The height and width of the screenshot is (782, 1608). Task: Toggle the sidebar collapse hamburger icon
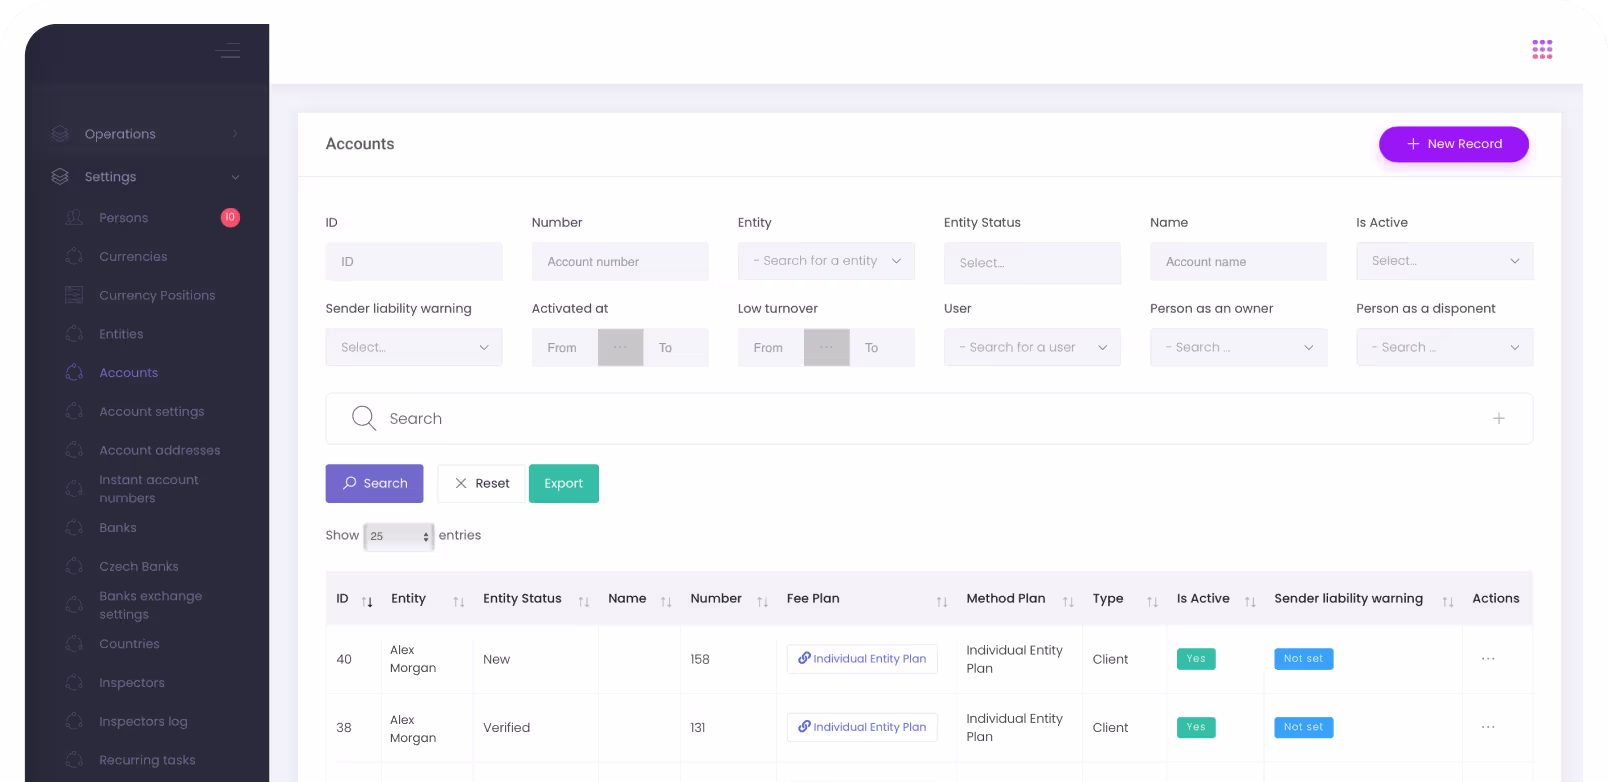228,50
